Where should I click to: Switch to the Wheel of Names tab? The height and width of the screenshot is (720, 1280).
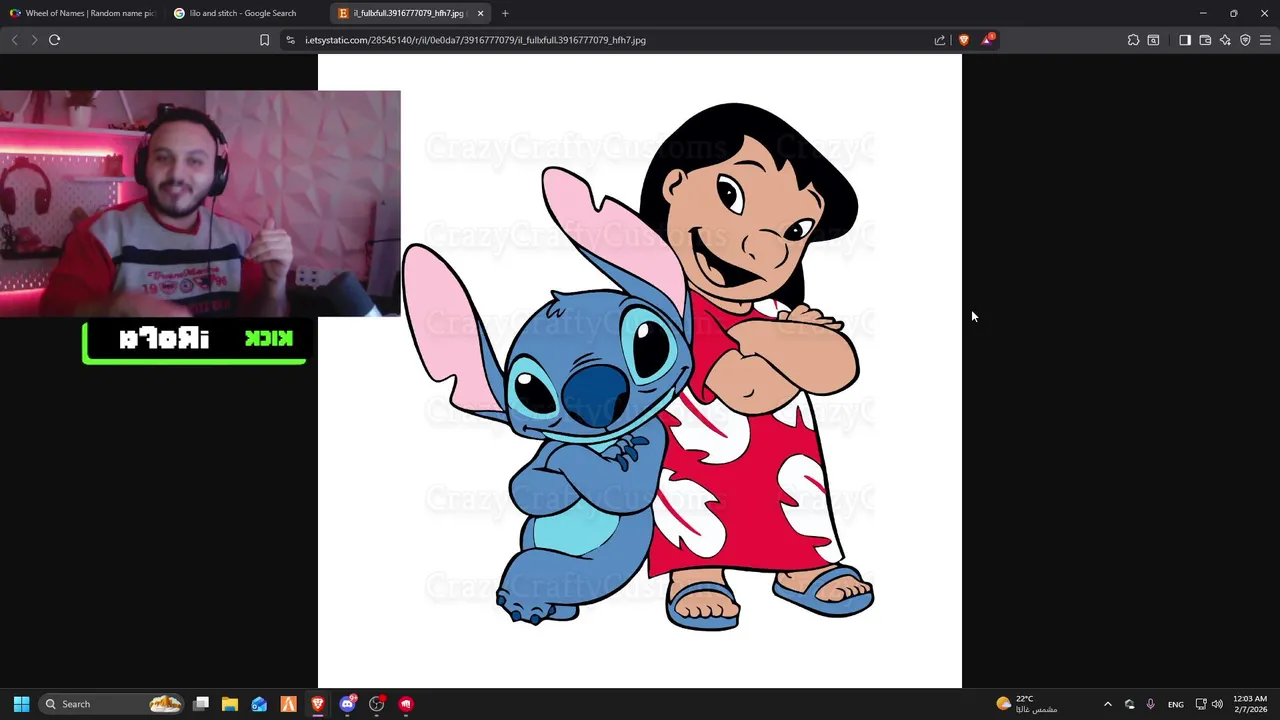click(83, 13)
